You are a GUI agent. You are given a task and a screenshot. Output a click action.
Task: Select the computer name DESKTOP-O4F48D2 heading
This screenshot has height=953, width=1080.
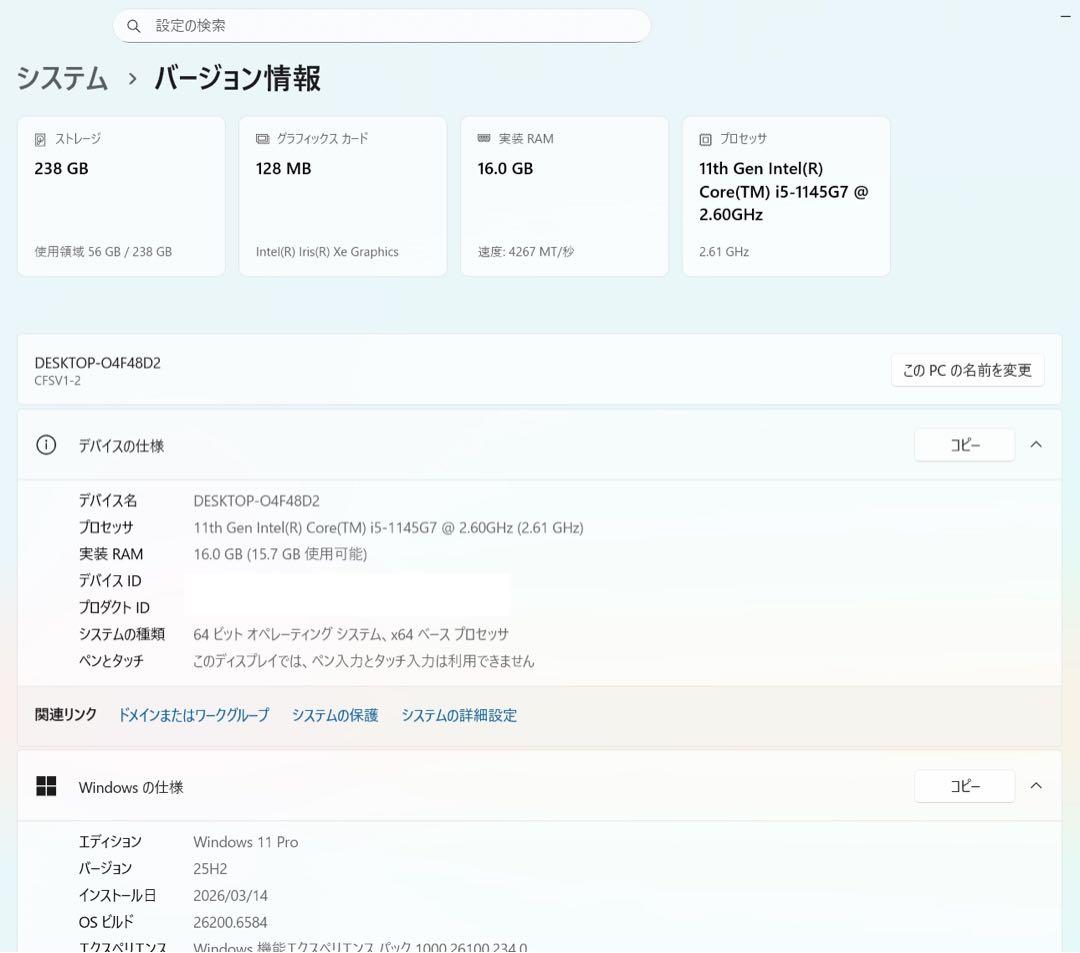tap(97, 363)
